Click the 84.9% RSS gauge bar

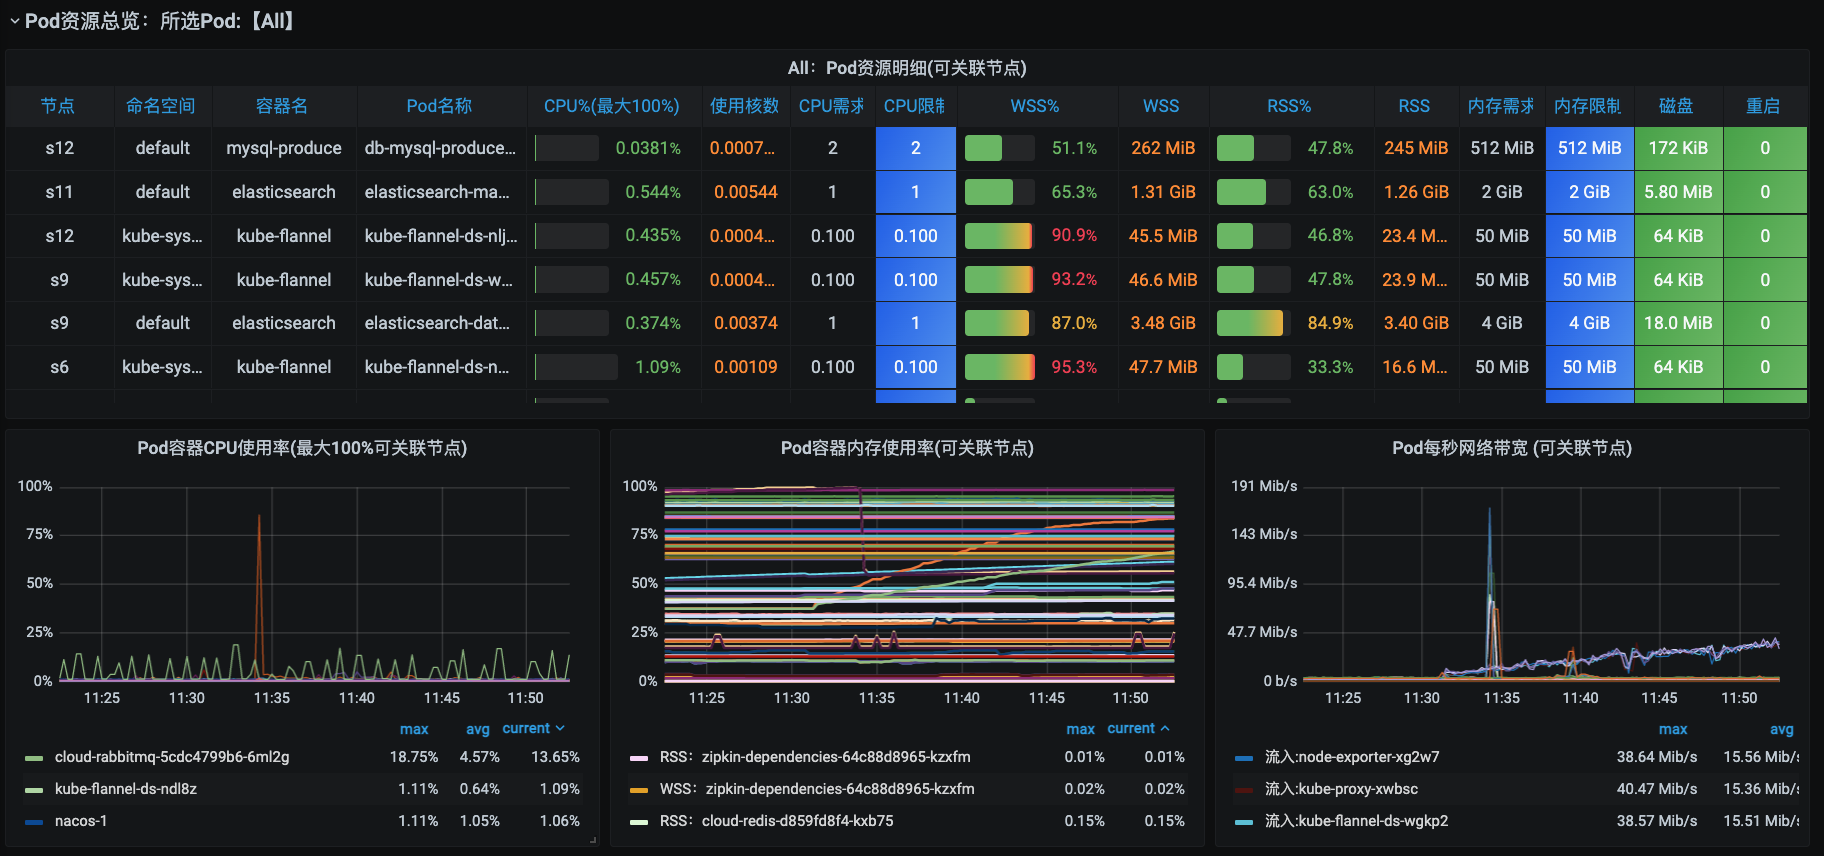click(x=1253, y=323)
